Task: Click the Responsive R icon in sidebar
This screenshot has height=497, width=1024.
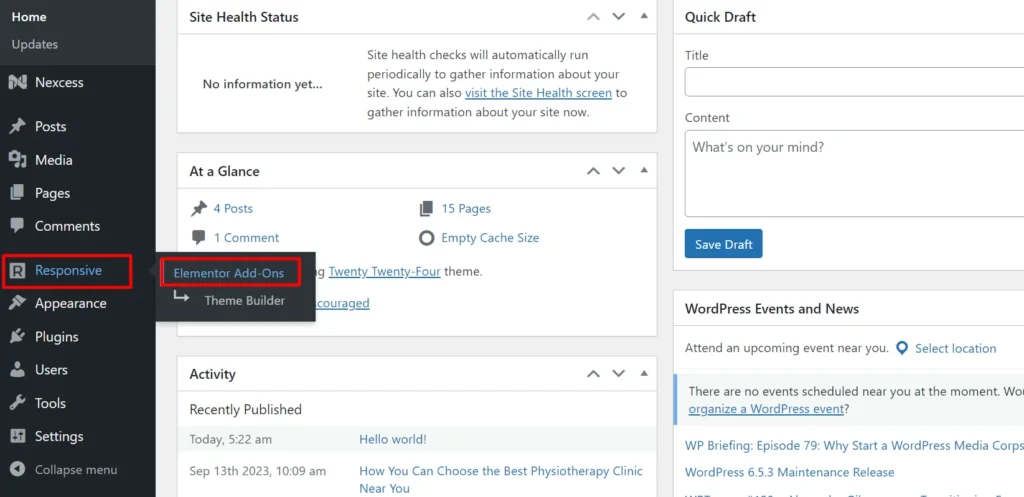Action: [x=18, y=270]
